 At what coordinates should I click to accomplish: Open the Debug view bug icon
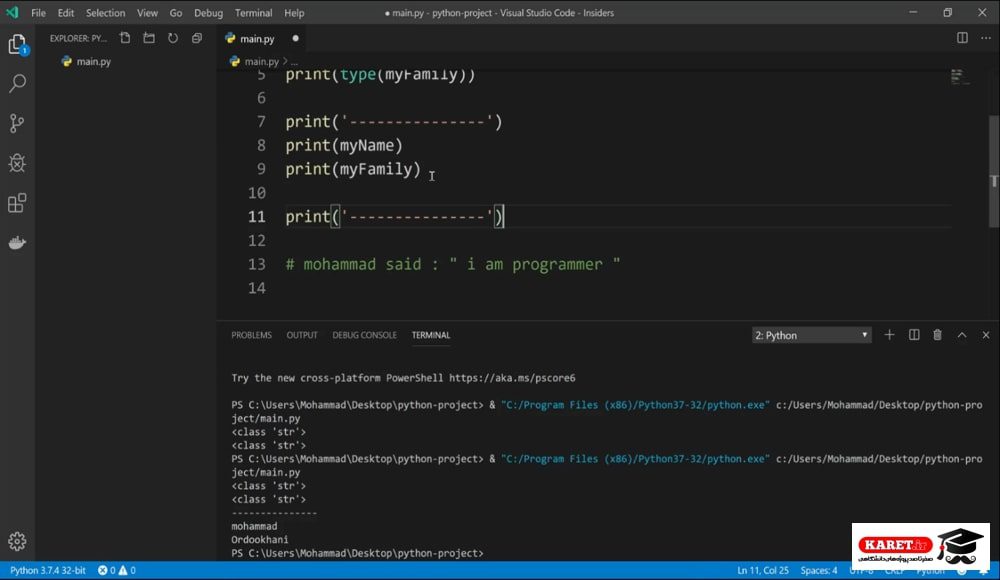[17, 163]
